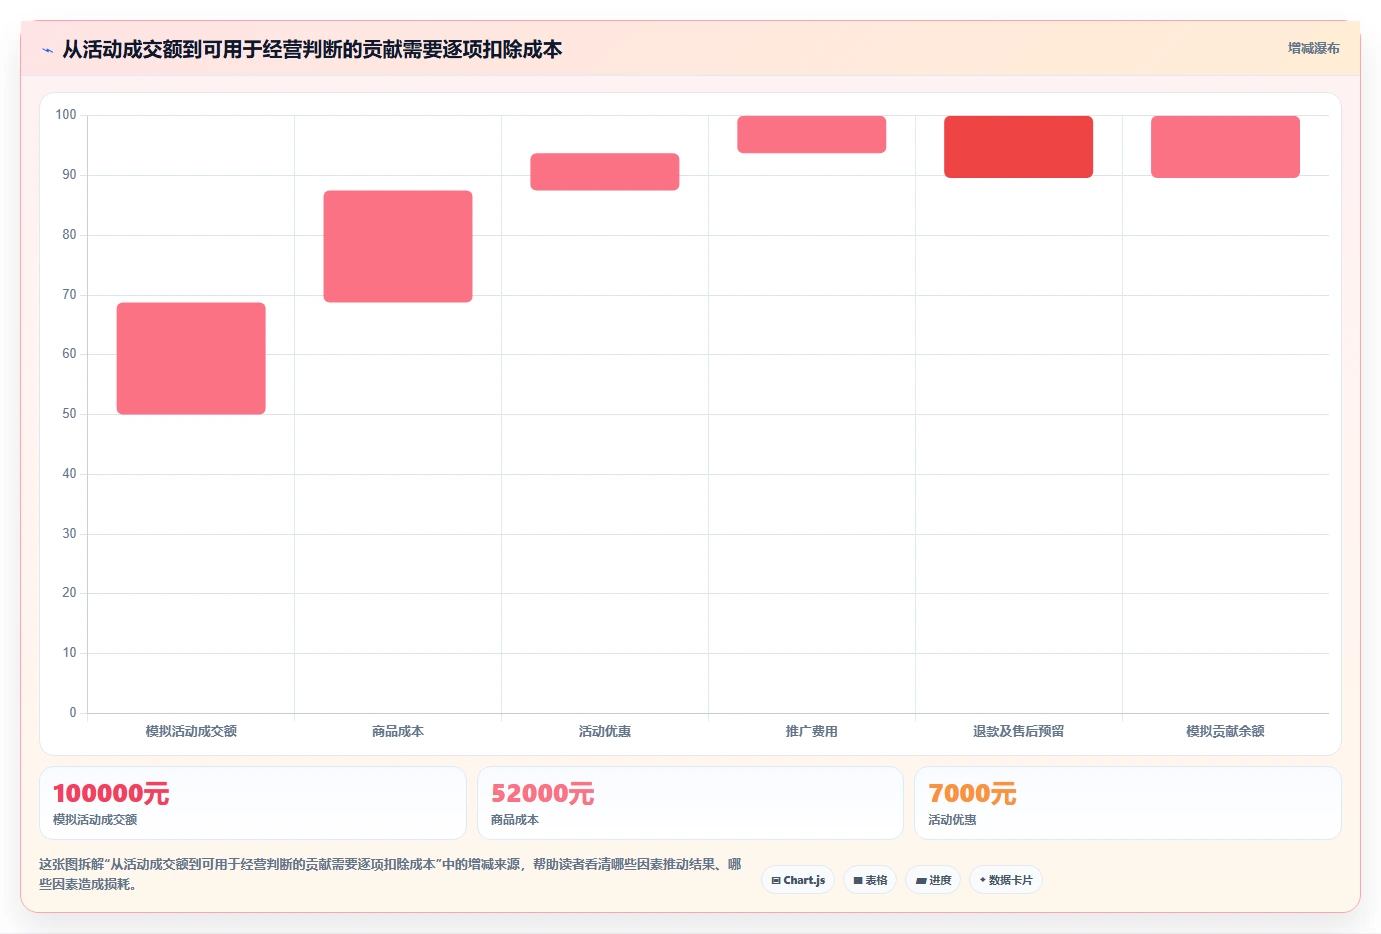This screenshot has width=1381, height=934.
Task: Click the 活动优惠 bar in the chart
Action: coord(605,172)
